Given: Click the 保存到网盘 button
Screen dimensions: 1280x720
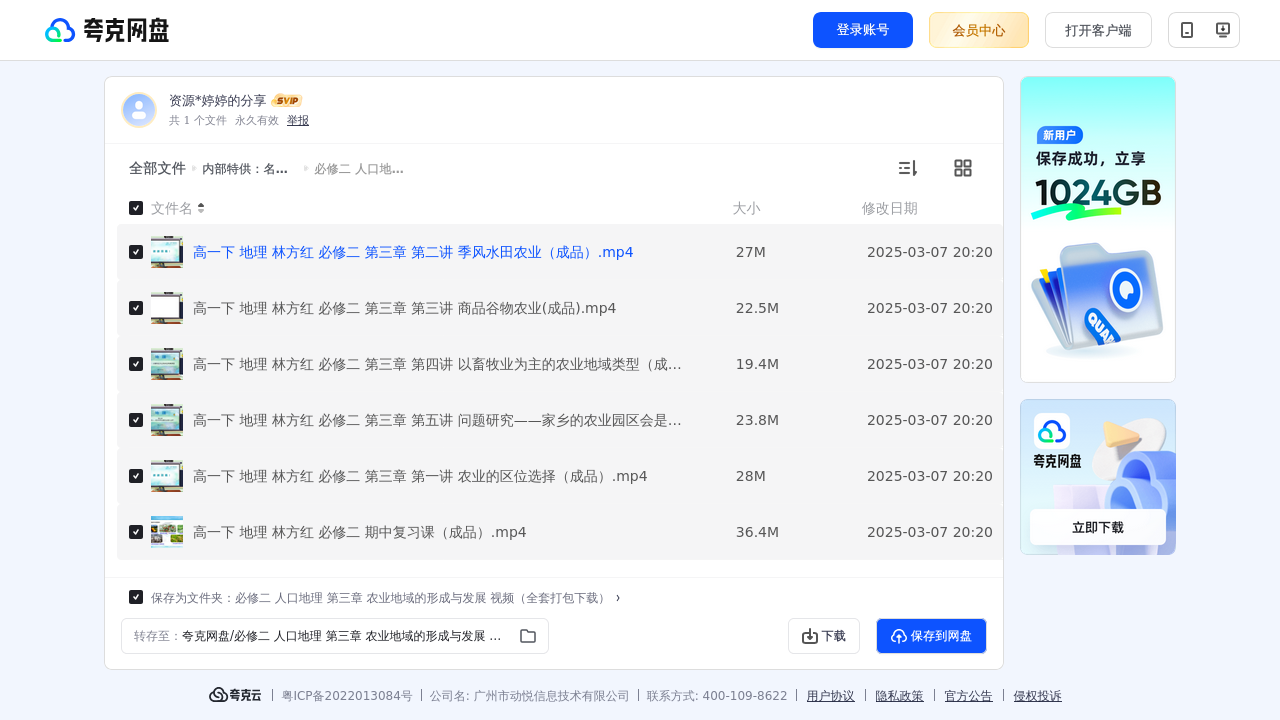Looking at the screenshot, I should (x=931, y=636).
